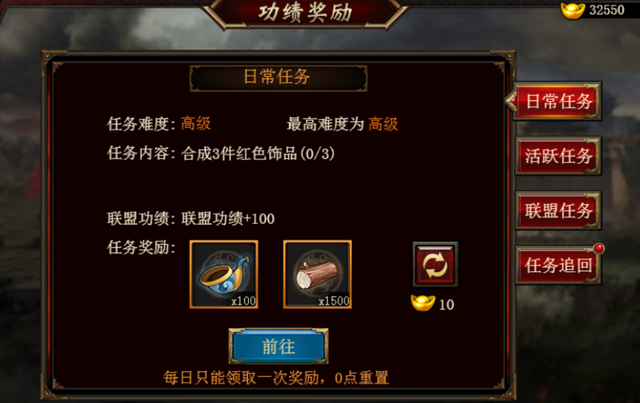Tap the wood log reward x1500

pyautogui.click(x=318, y=274)
